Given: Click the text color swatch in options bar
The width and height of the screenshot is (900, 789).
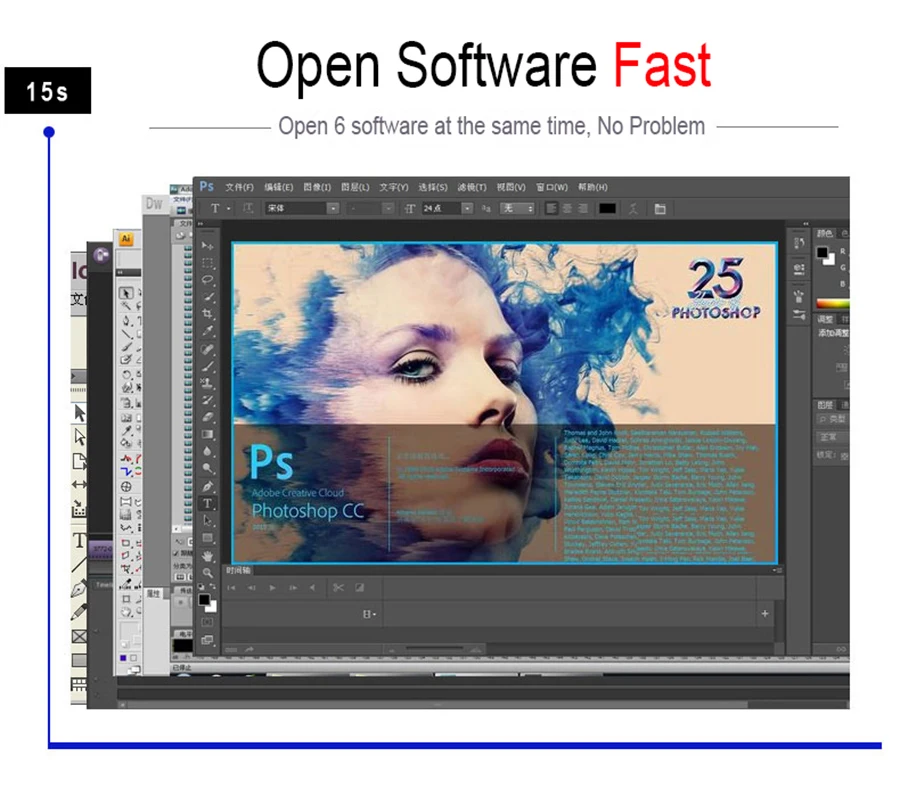Looking at the screenshot, I should (x=607, y=208).
